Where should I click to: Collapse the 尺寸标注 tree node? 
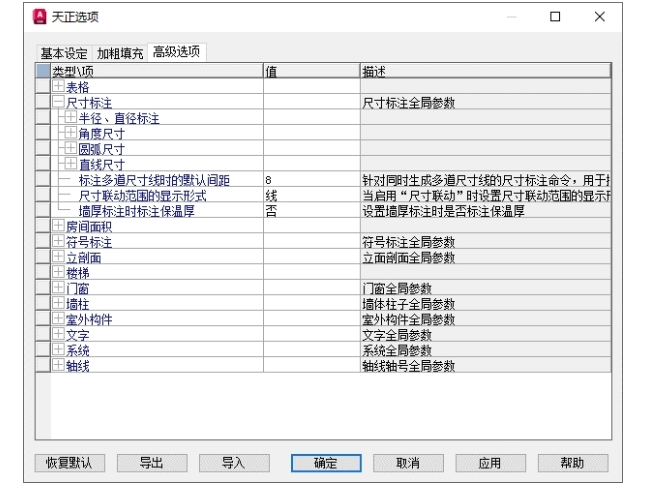point(58,102)
